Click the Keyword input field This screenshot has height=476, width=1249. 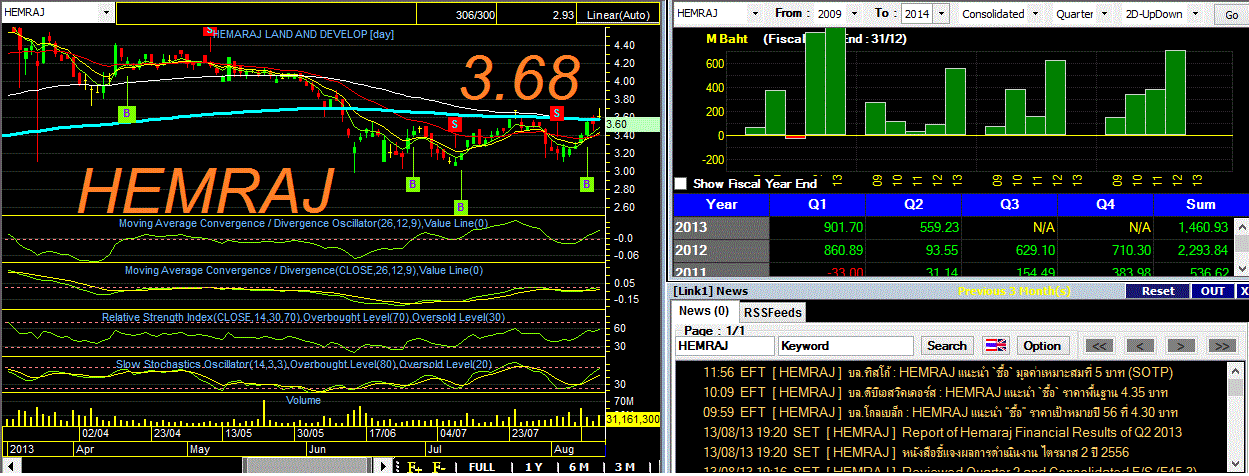846,345
